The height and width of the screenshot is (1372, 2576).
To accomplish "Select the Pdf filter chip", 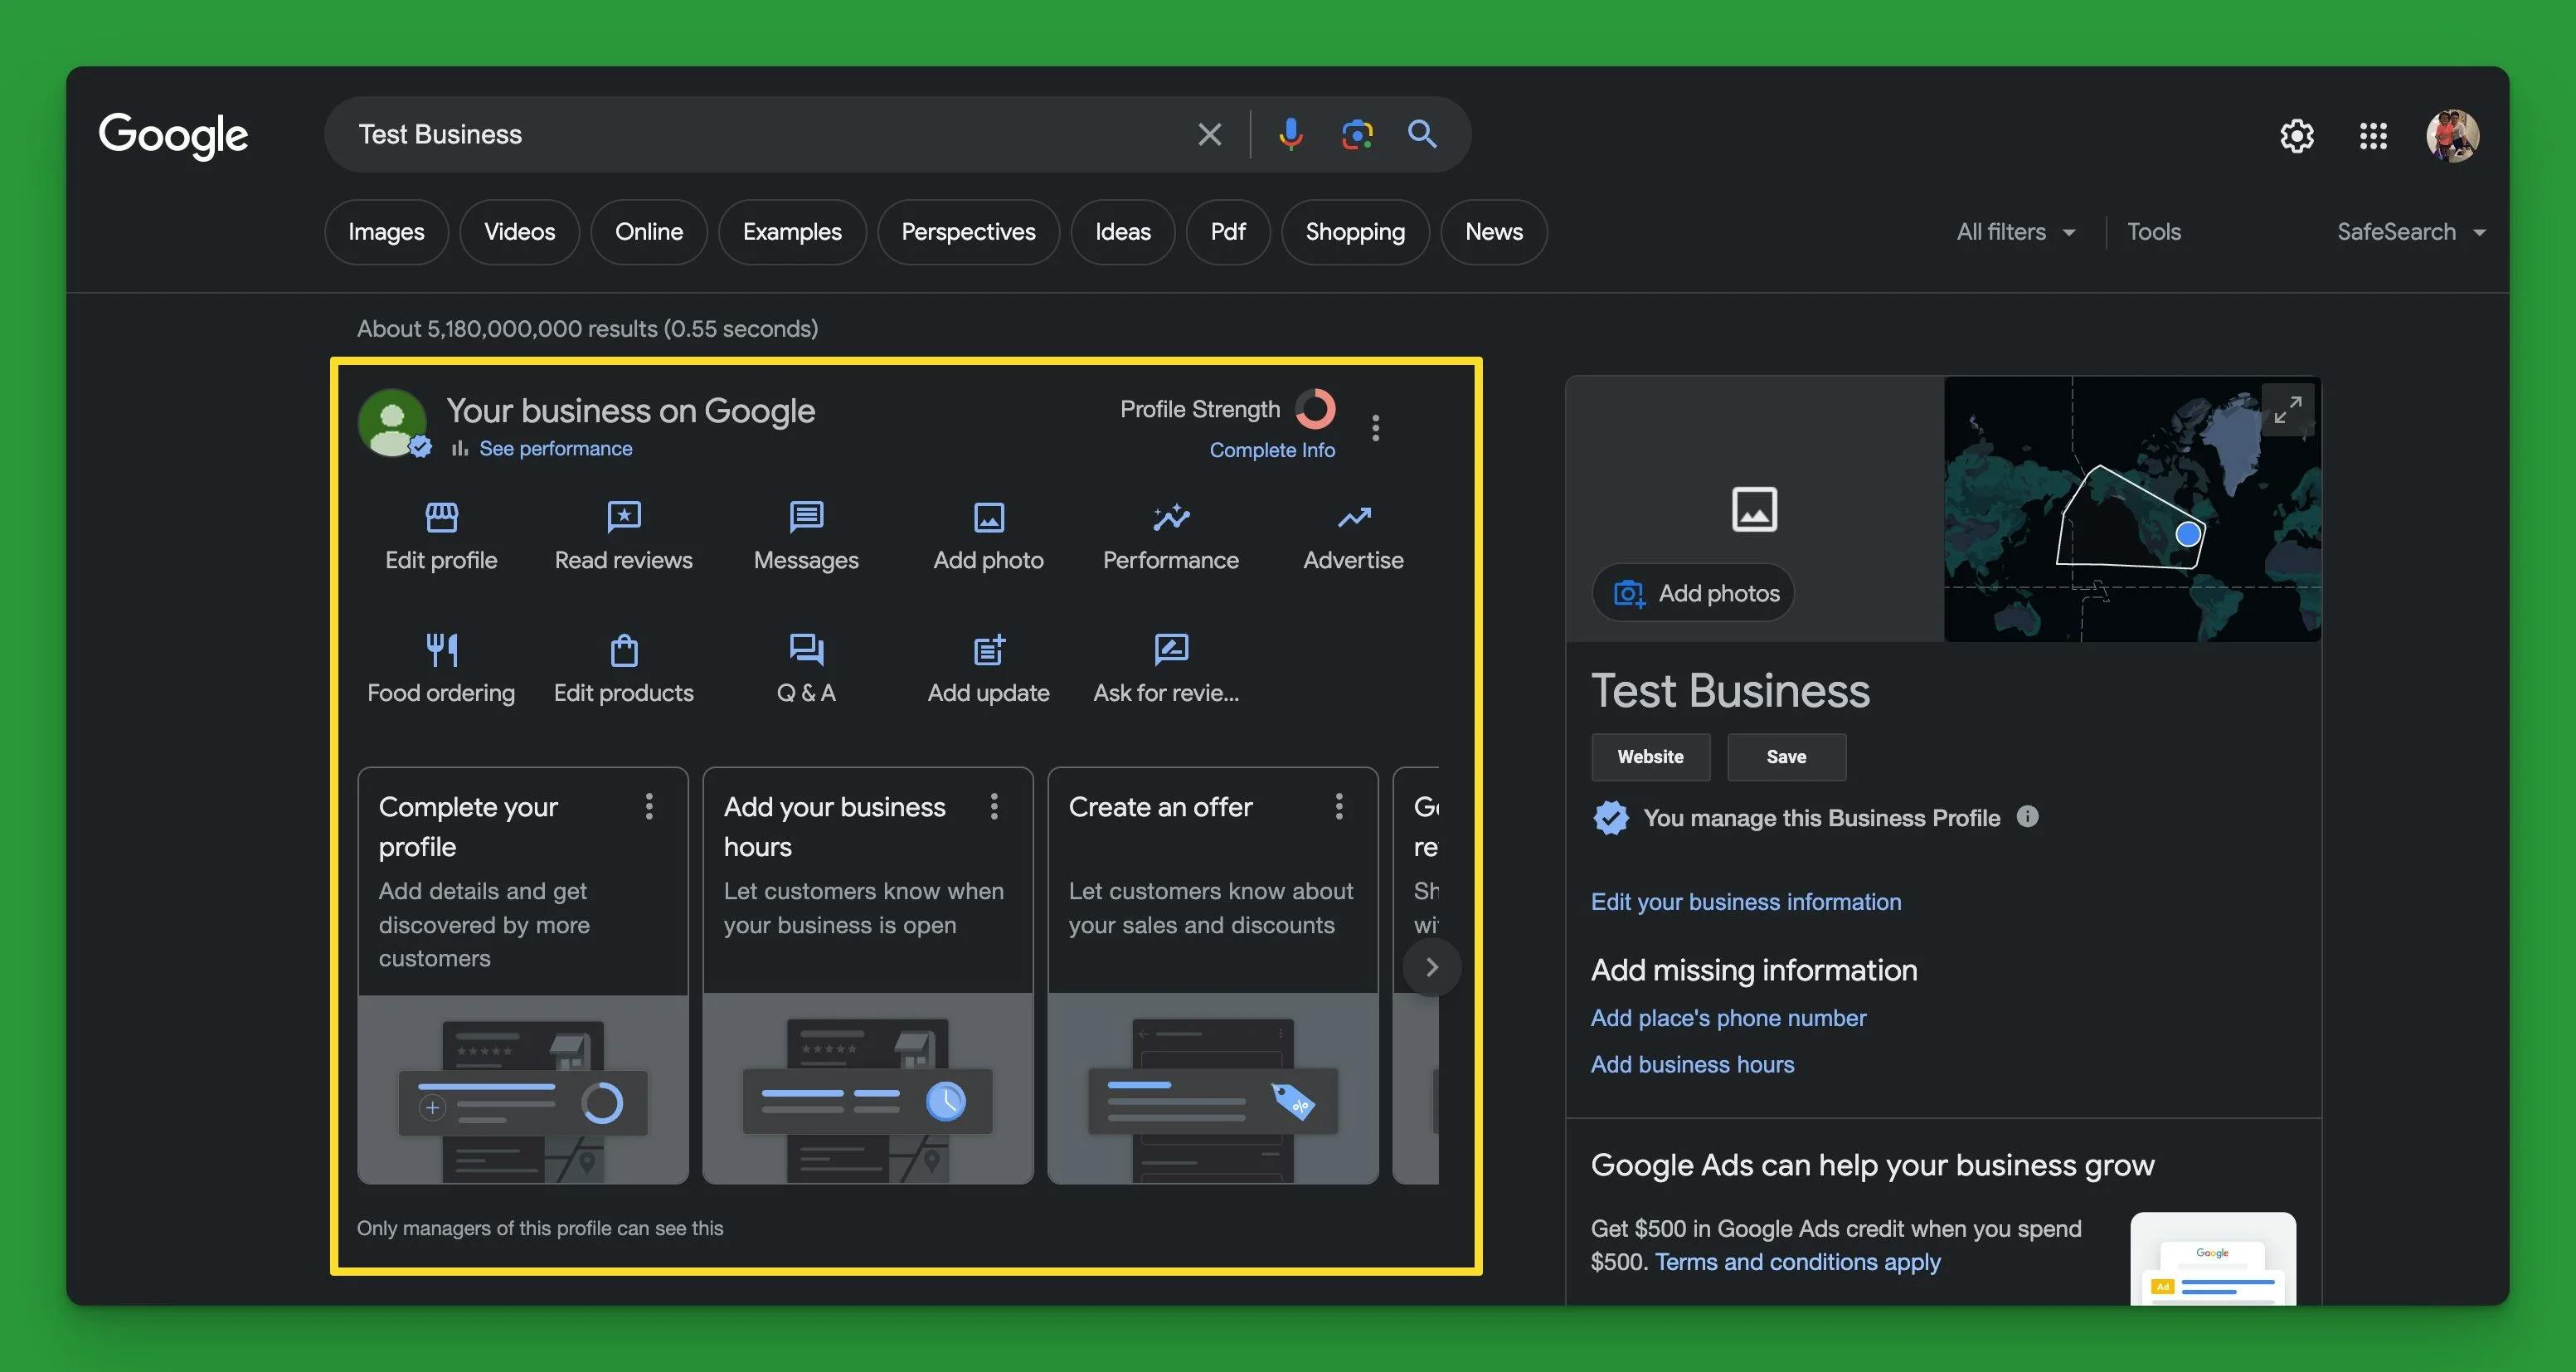I will 1228,232.
